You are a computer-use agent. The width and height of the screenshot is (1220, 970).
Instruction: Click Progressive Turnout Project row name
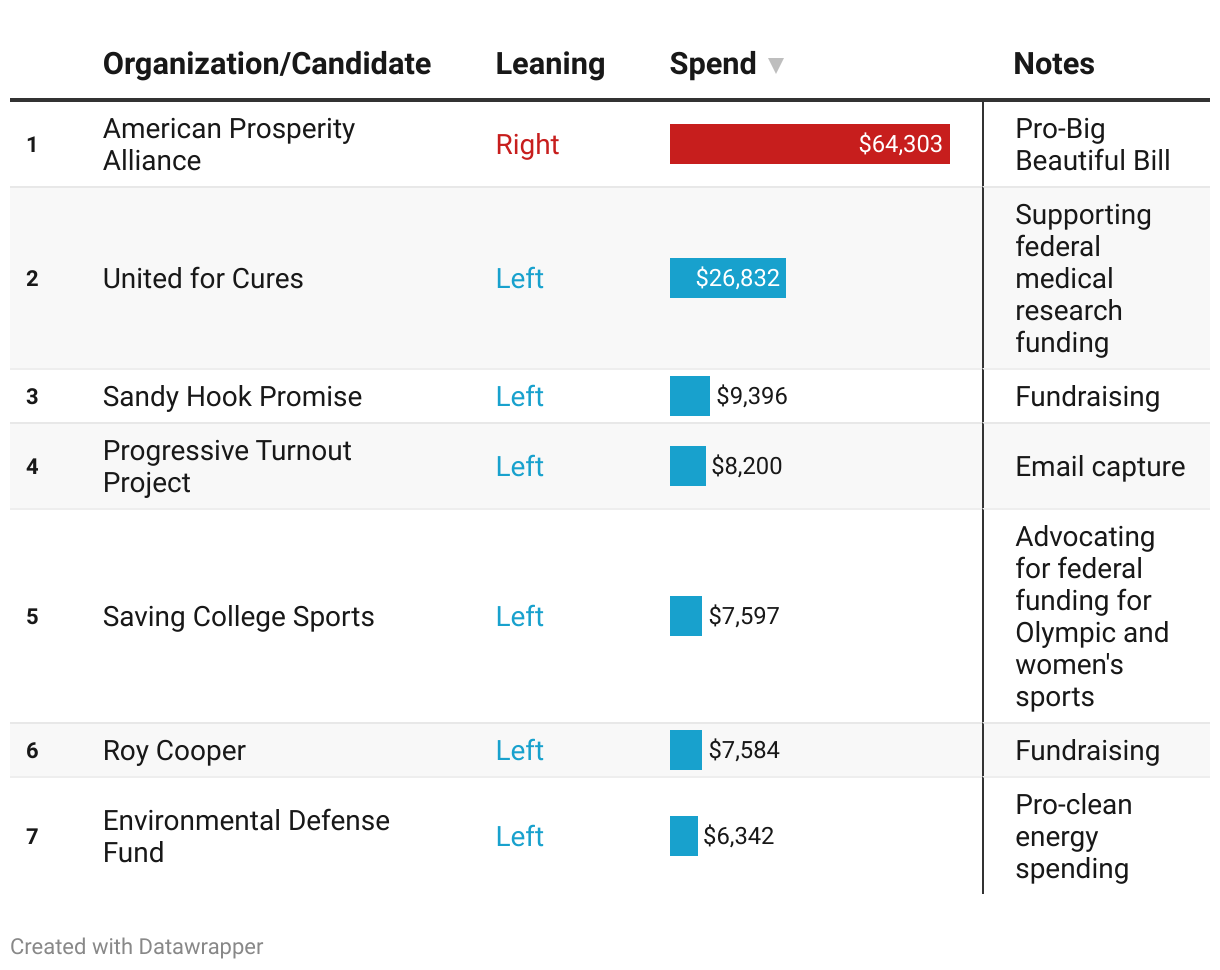227,466
